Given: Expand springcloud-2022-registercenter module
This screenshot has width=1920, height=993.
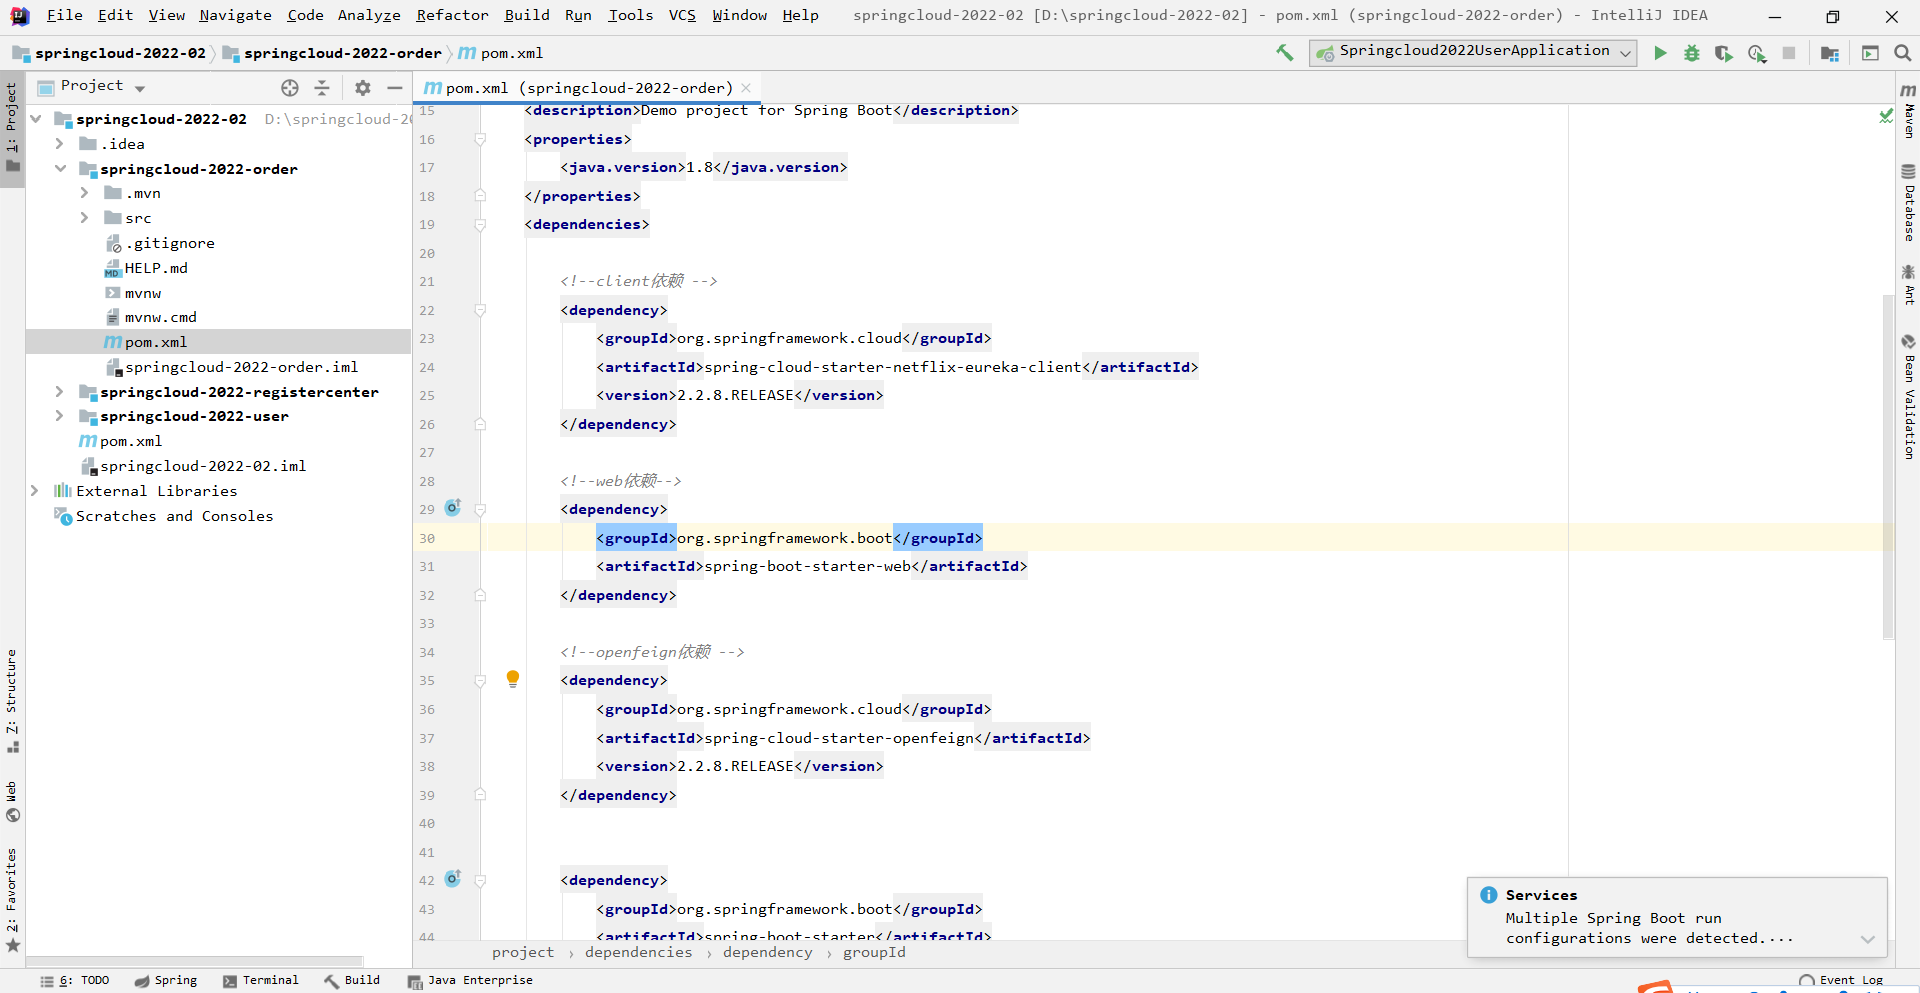Looking at the screenshot, I should click(x=60, y=392).
